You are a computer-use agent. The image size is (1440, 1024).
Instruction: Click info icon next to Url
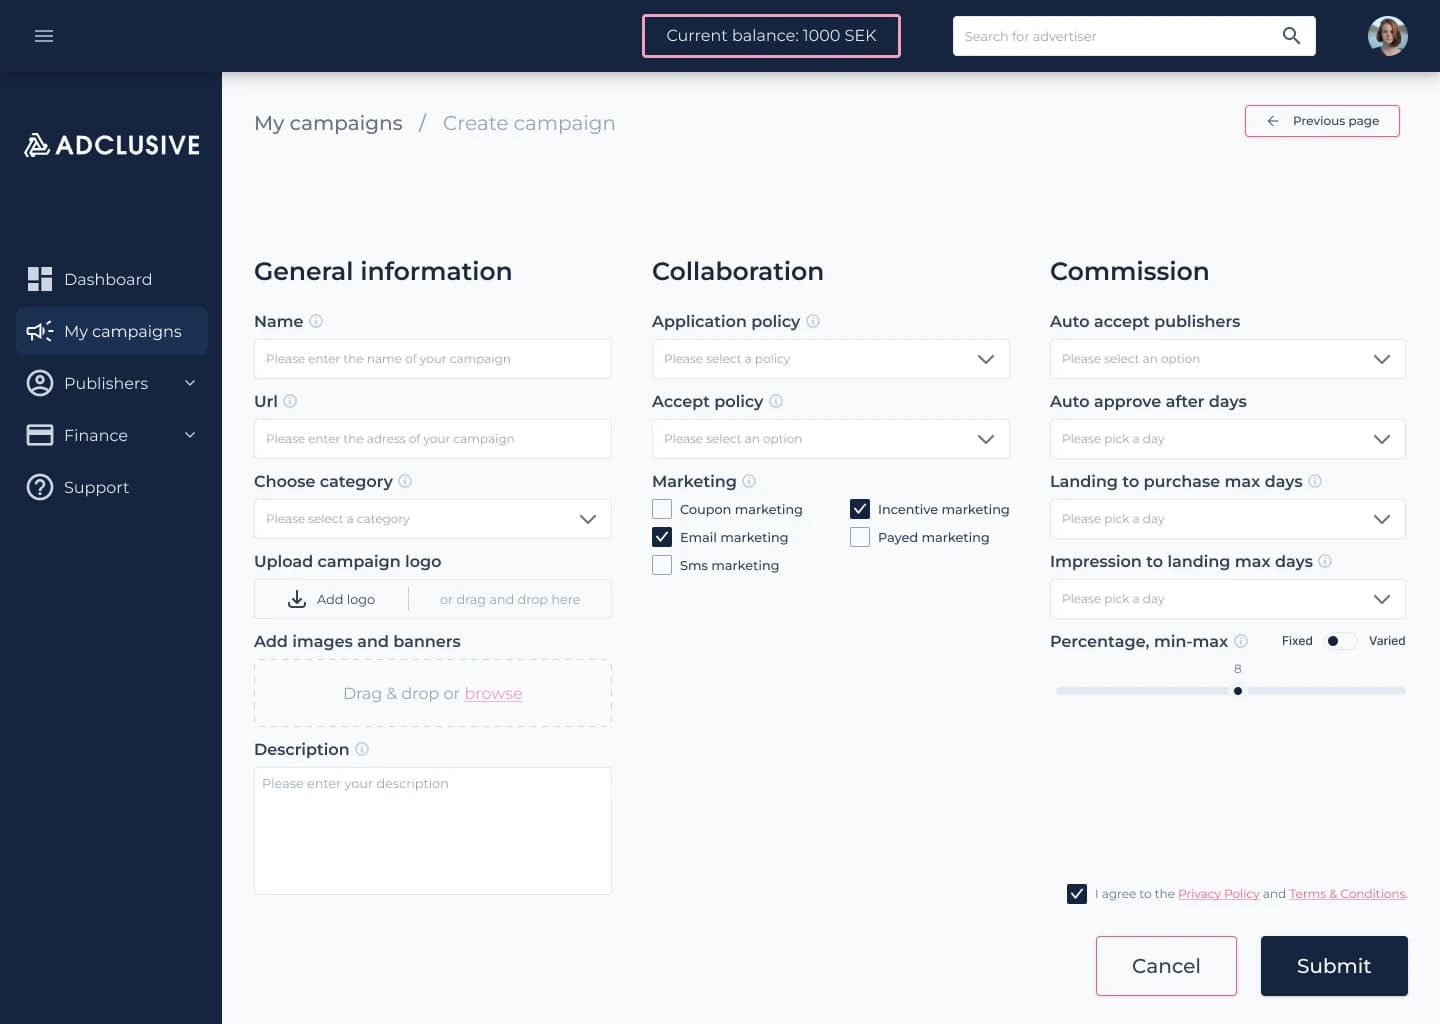(x=290, y=401)
